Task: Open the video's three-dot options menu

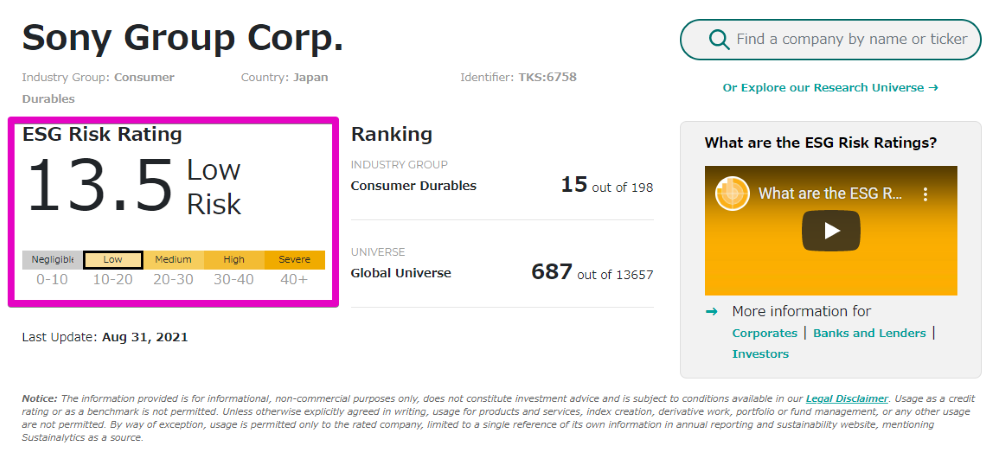Action: click(x=925, y=194)
